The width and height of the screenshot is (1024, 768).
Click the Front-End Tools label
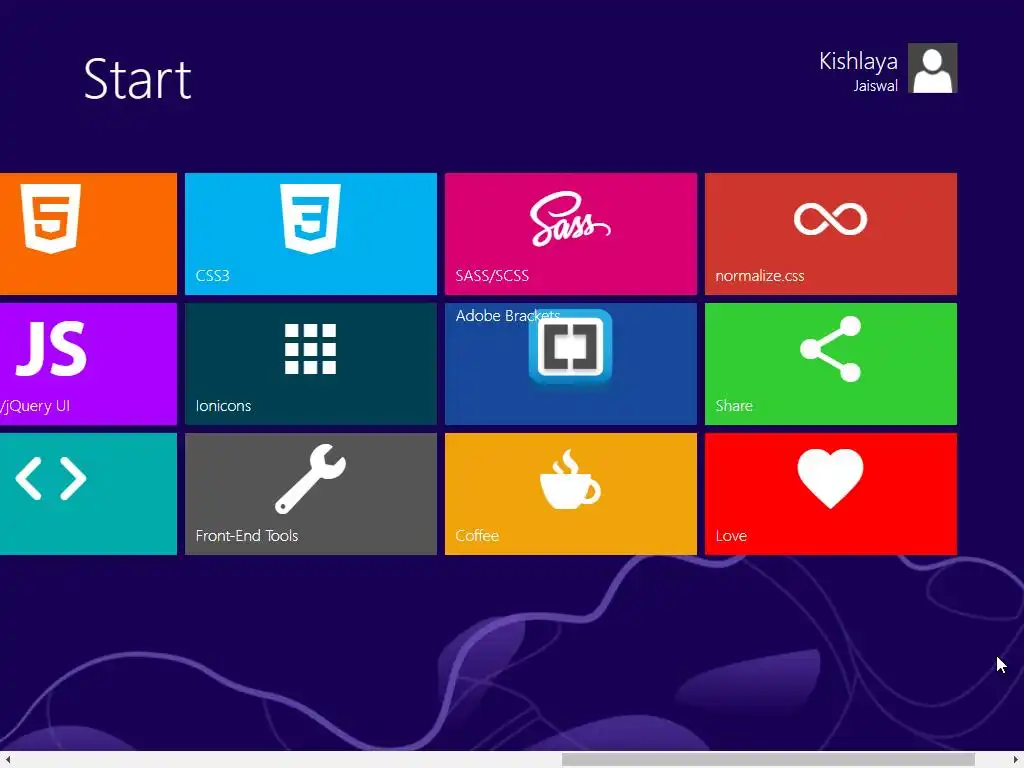pos(247,536)
